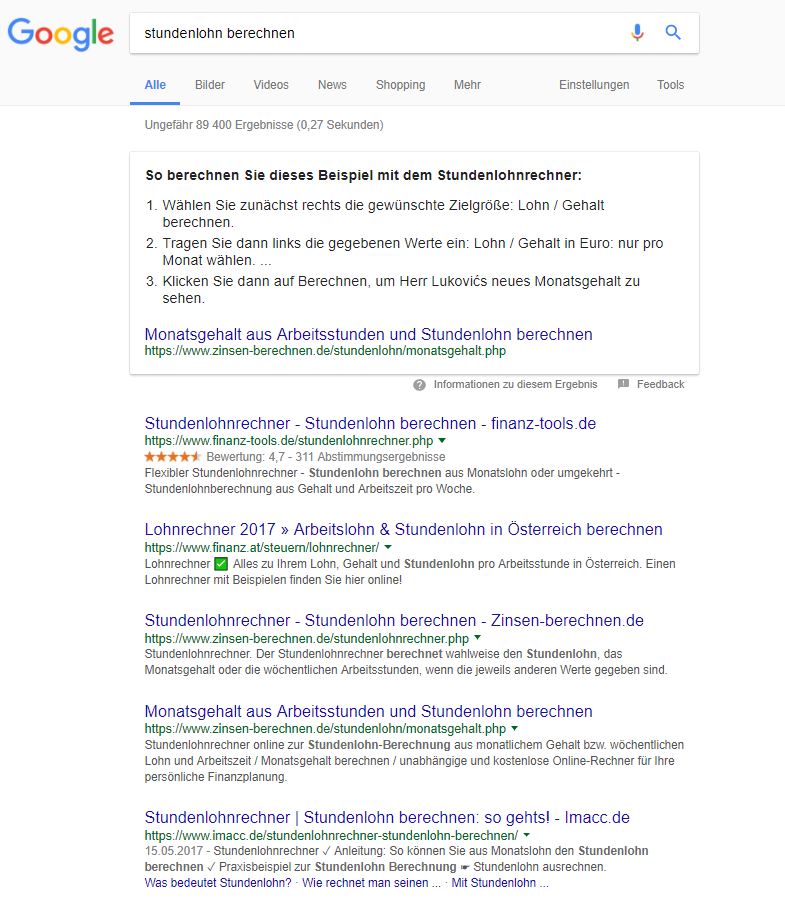This screenshot has height=906, width=785.
Task: Click the question mark info icon
Action: click(x=420, y=384)
